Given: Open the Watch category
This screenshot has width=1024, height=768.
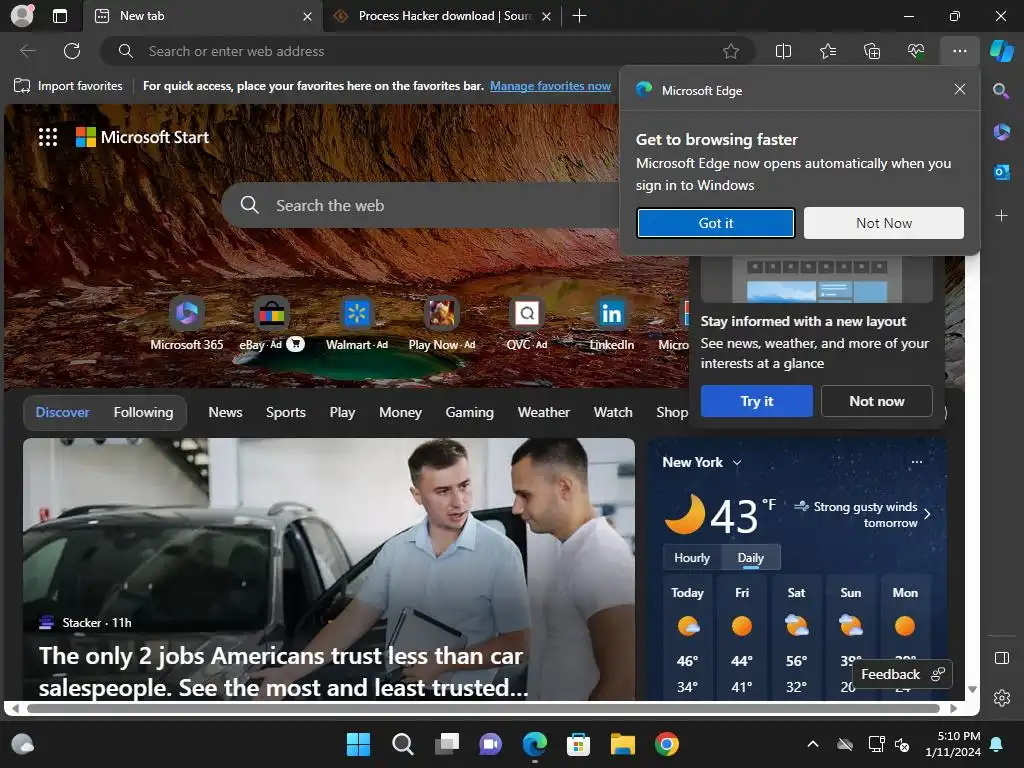Looking at the screenshot, I should pos(613,412).
